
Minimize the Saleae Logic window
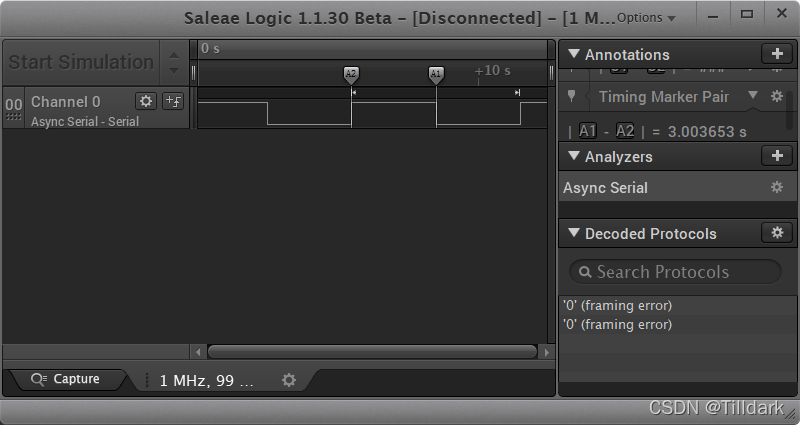pos(713,16)
